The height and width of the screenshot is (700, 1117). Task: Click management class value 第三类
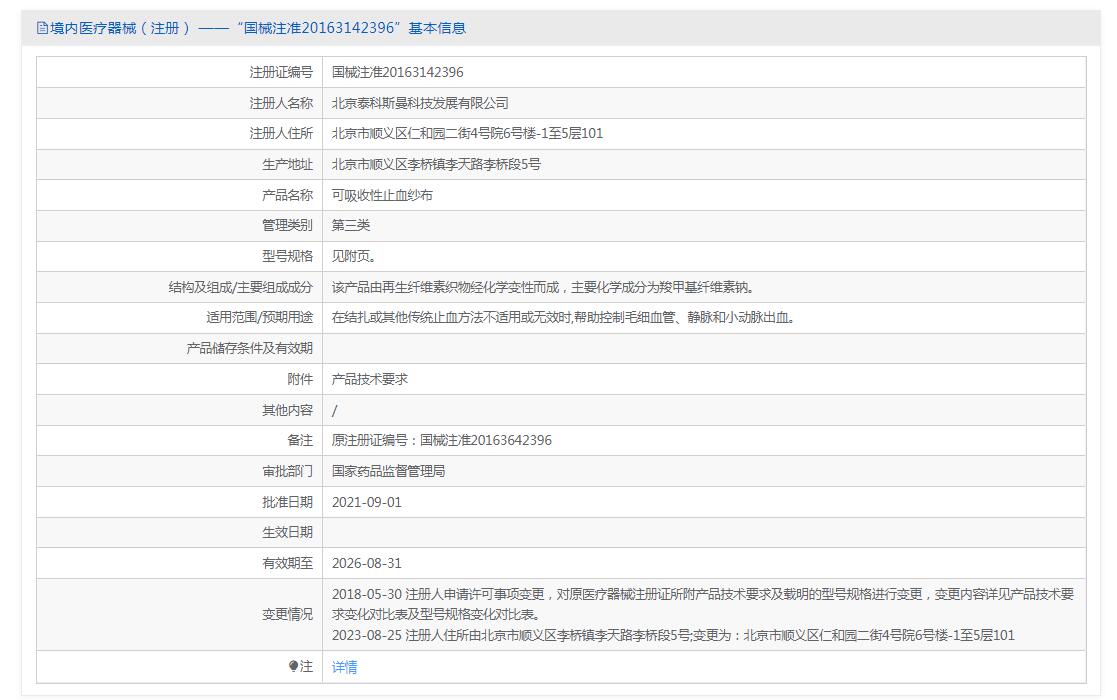(351, 225)
